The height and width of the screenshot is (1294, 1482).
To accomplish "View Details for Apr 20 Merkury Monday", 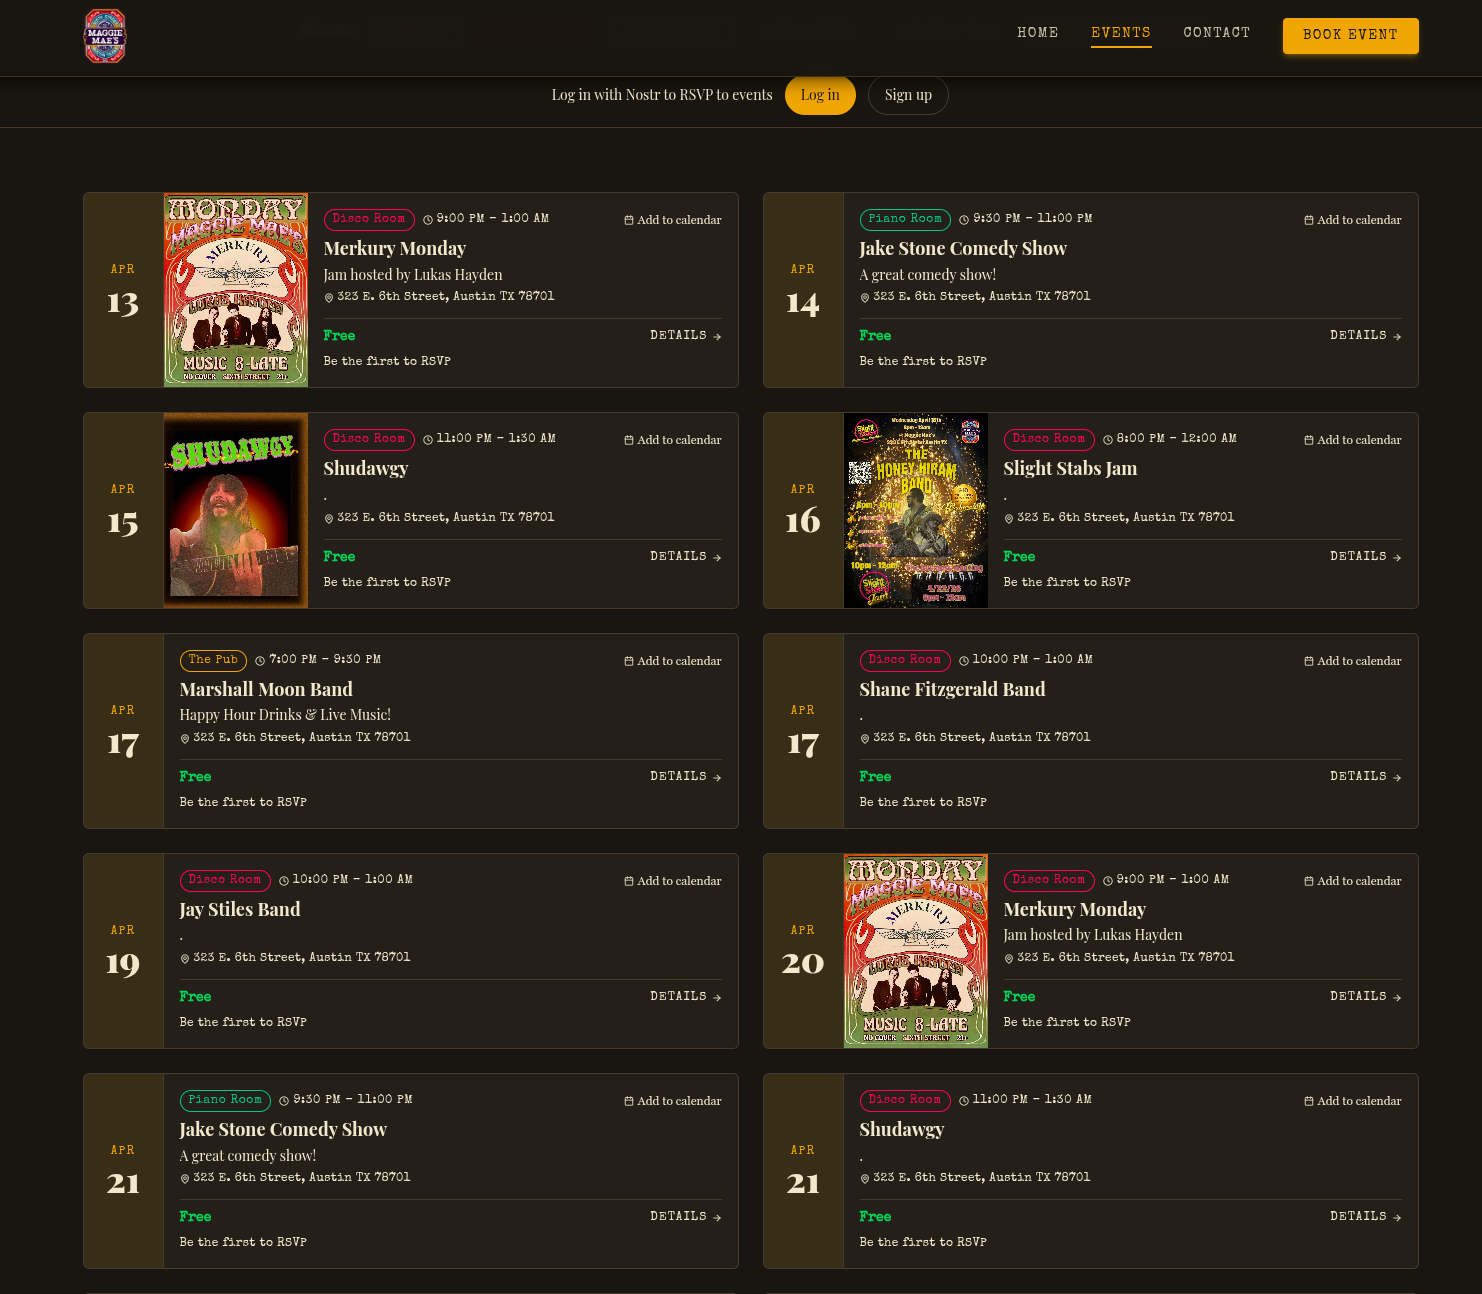I will tap(1365, 996).
